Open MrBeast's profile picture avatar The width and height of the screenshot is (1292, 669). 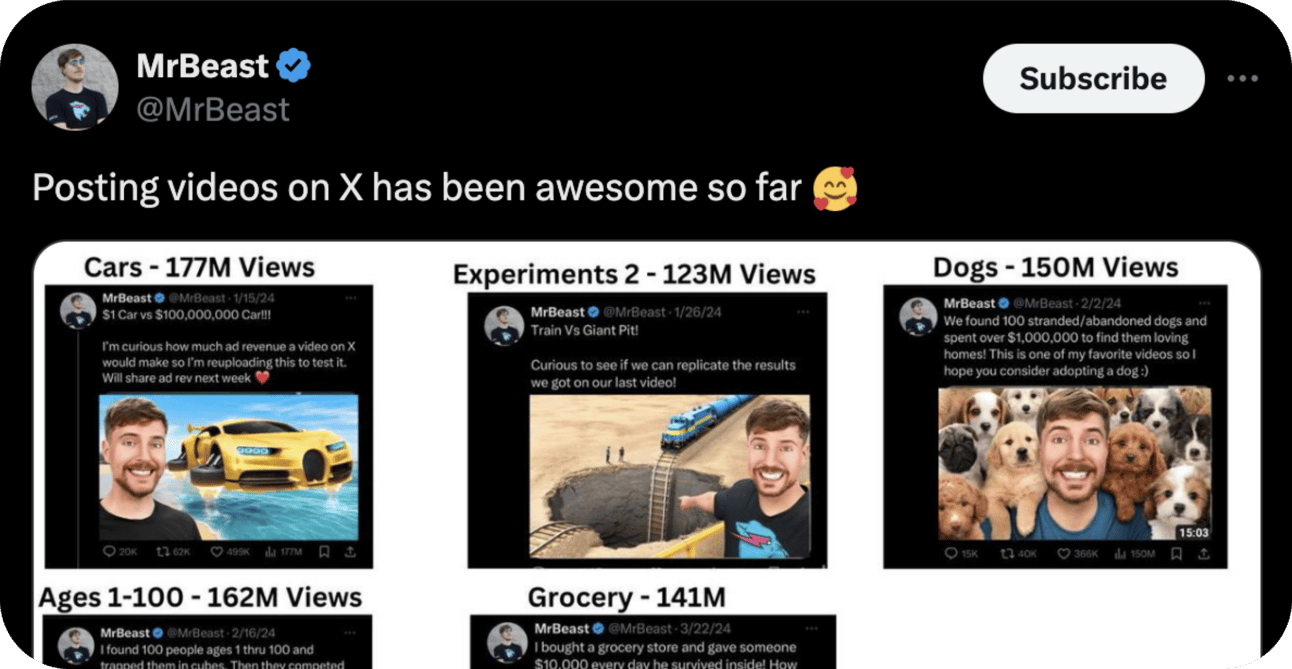pyautogui.click(x=76, y=87)
